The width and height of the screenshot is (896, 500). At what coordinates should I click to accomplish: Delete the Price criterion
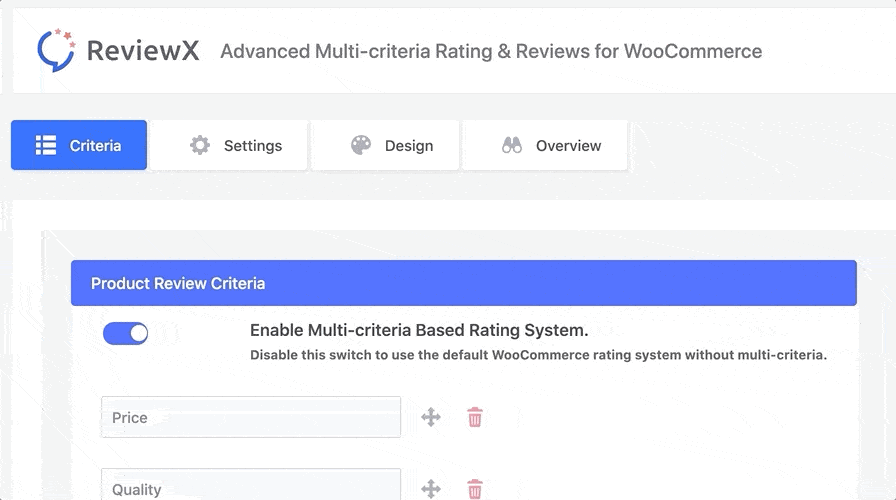pyautogui.click(x=475, y=417)
